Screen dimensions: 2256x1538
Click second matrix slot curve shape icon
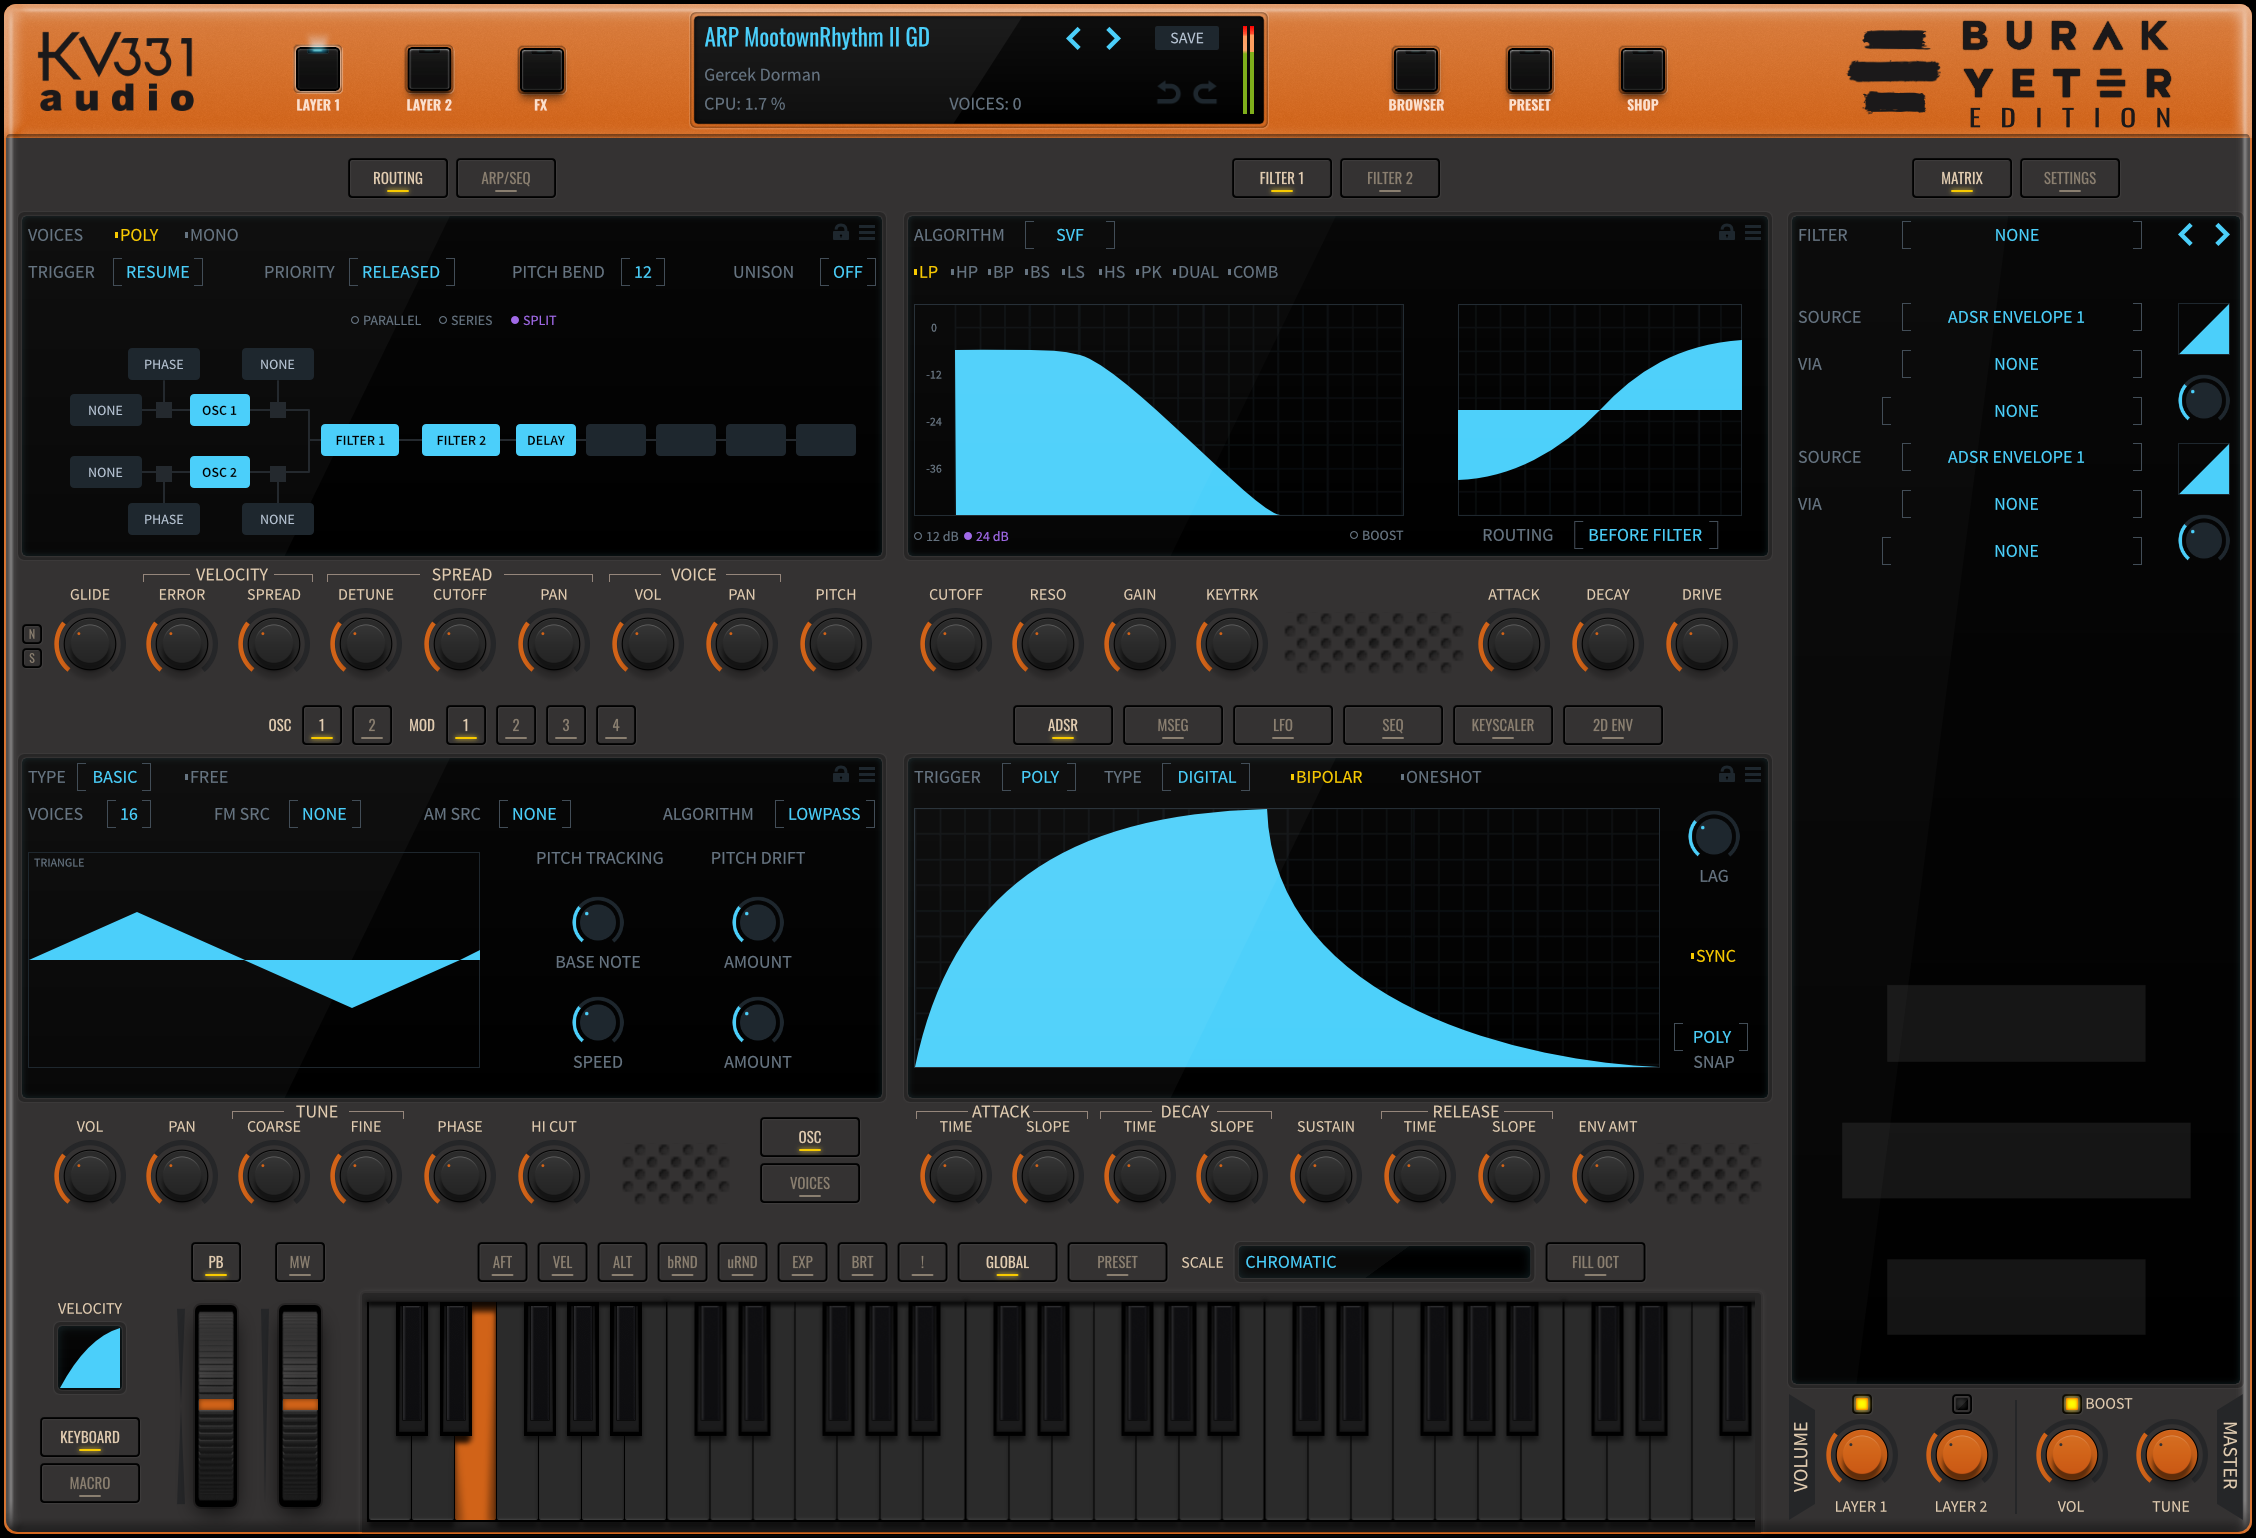pos(2204,469)
